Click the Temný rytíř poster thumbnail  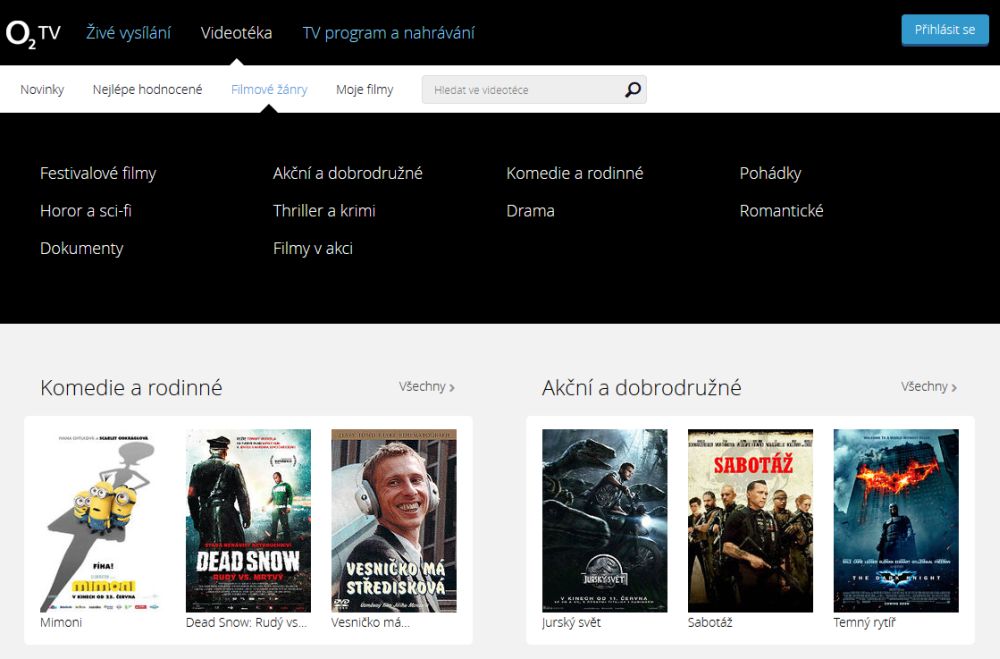896,520
